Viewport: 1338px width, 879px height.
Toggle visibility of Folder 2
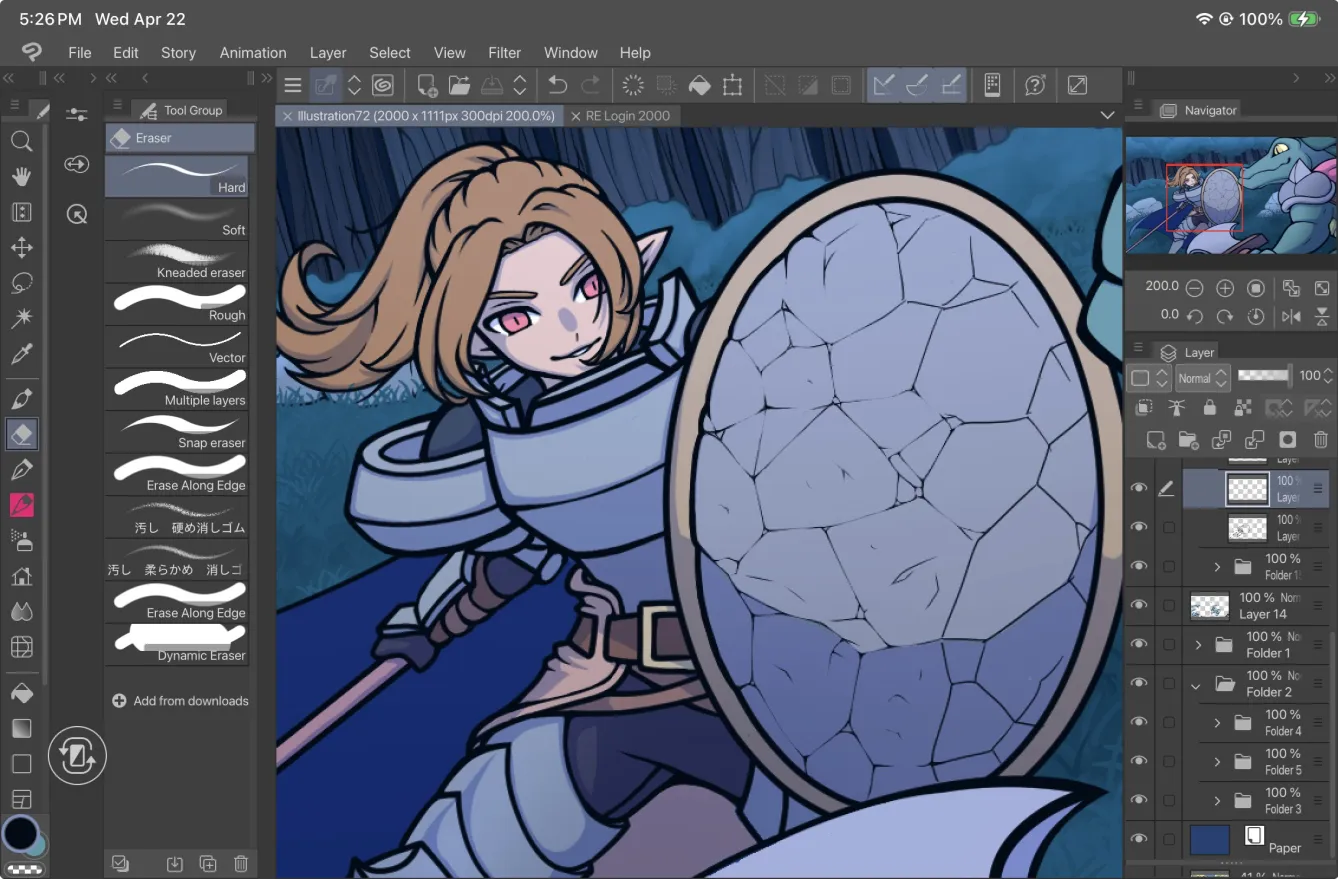point(1138,683)
